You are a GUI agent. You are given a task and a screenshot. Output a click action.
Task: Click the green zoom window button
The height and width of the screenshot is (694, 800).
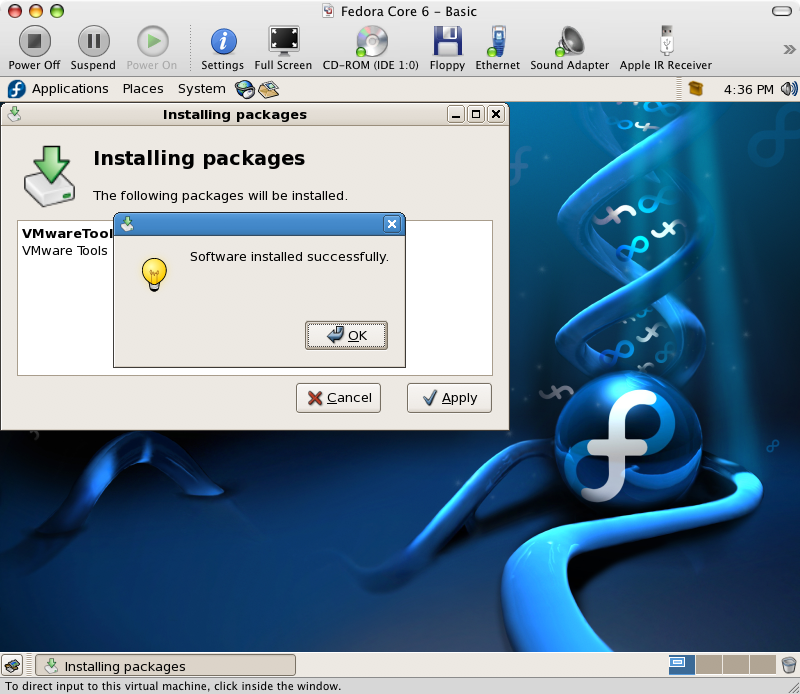pyautogui.click(x=57, y=11)
